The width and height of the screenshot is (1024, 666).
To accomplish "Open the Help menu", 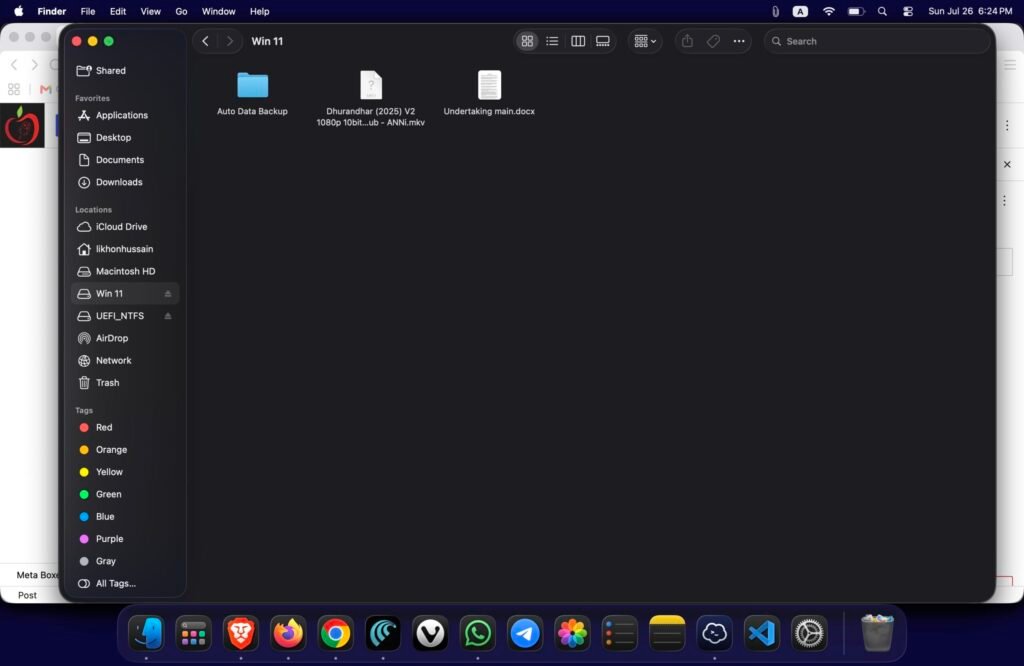I will coord(259,11).
